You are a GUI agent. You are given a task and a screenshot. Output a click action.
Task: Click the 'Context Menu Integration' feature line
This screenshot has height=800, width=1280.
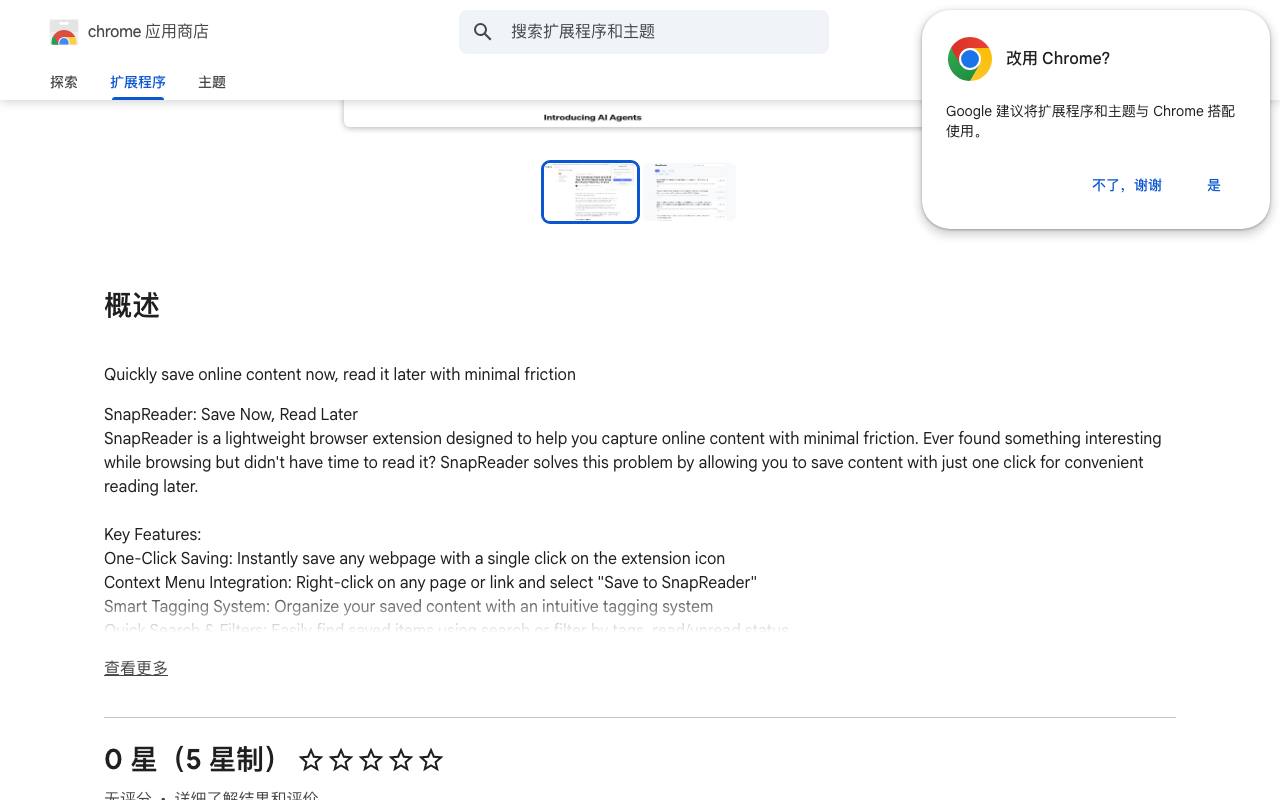[x=430, y=582]
